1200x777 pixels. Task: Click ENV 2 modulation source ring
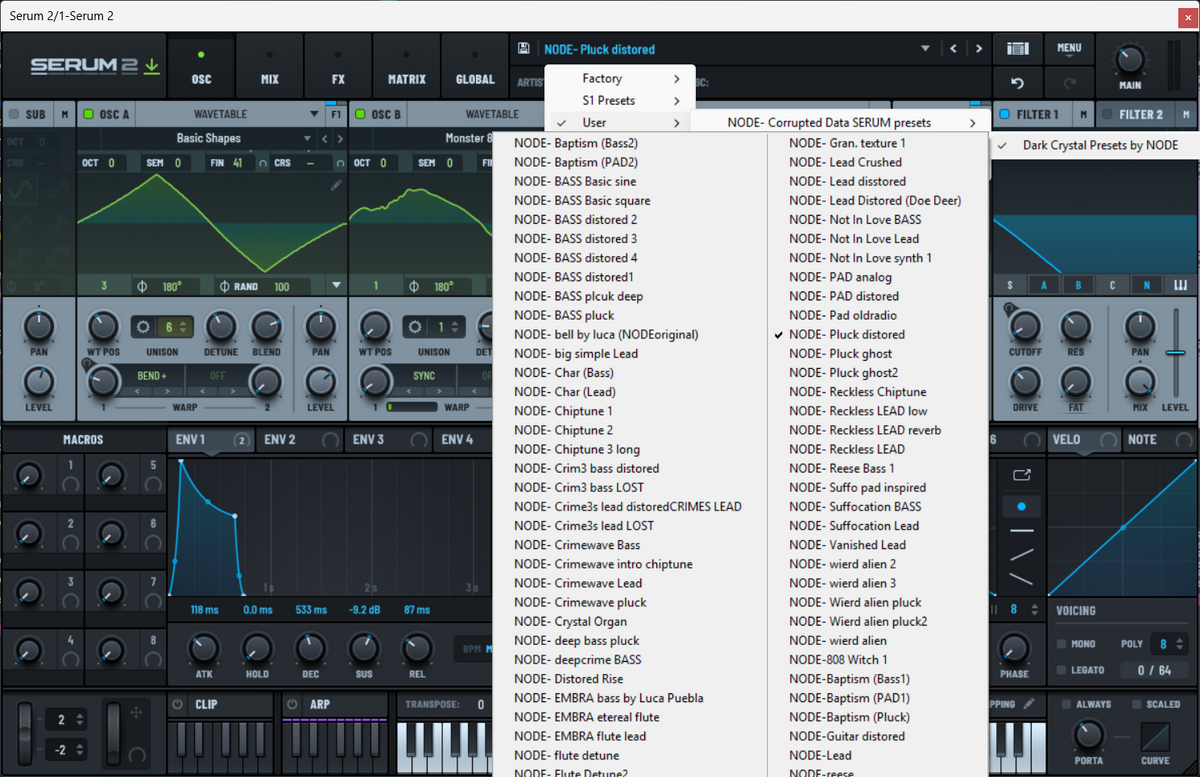click(329, 440)
